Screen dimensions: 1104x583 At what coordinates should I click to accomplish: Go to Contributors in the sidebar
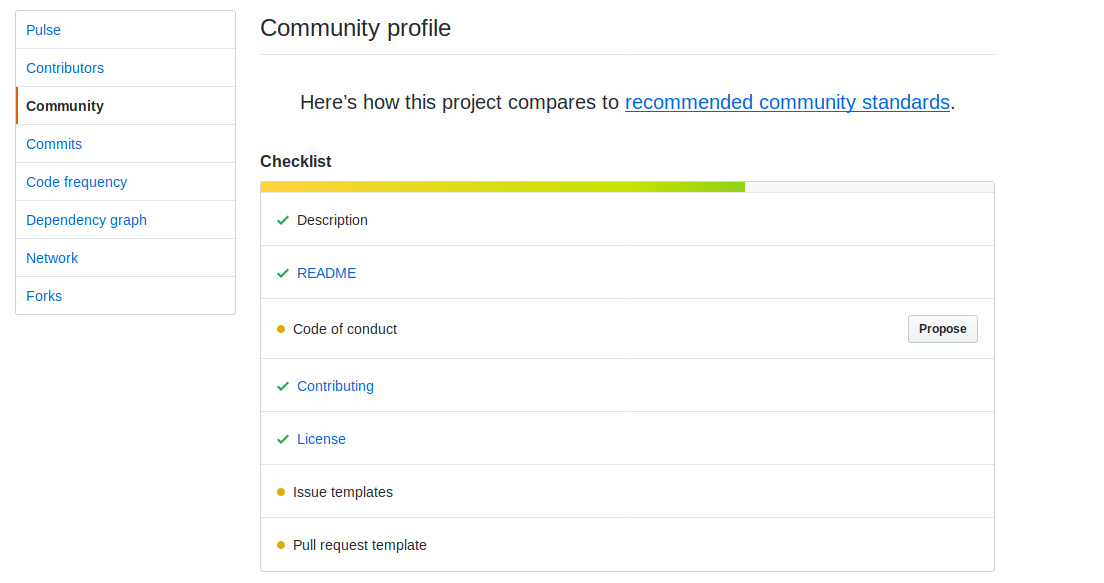pos(125,68)
